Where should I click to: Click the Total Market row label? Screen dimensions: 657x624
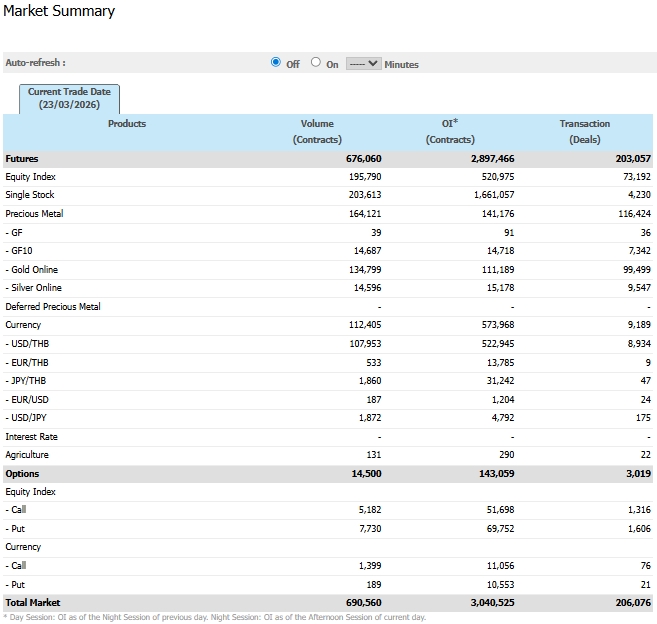[x=33, y=603]
